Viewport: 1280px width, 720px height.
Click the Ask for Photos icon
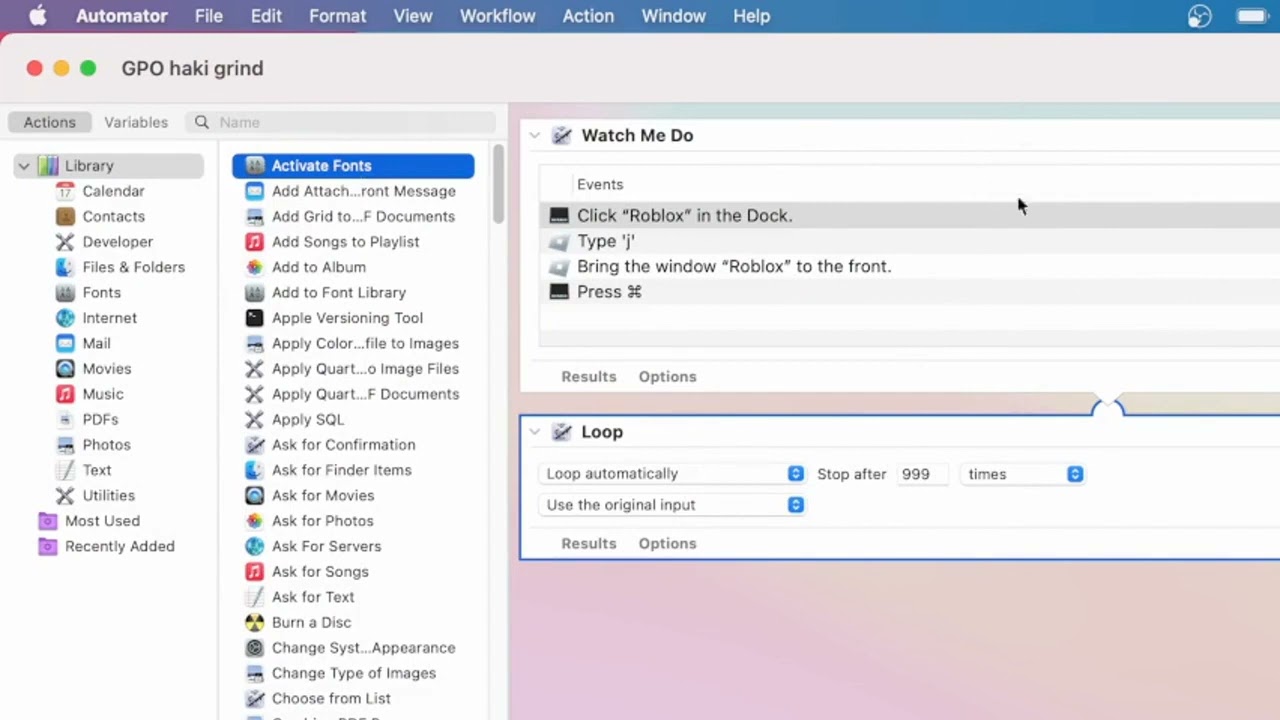pos(254,521)
